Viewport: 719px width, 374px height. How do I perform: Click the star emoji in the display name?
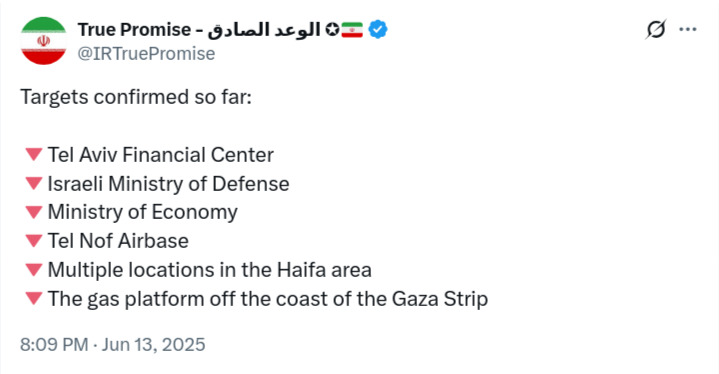pos(332,30)
